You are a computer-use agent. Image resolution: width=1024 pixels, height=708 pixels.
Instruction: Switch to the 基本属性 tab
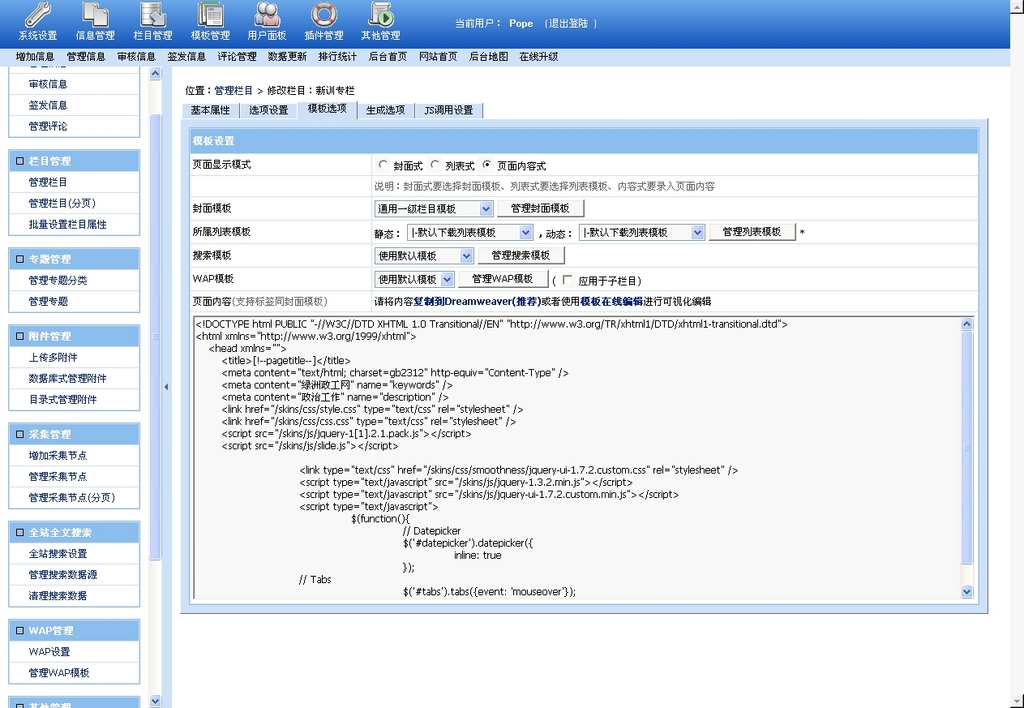(210, 110)
